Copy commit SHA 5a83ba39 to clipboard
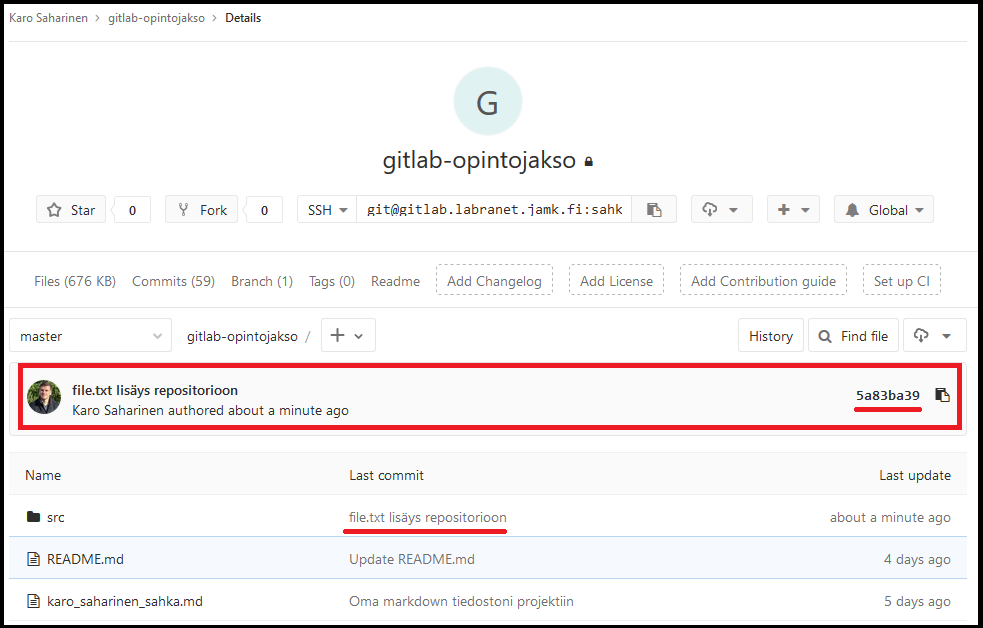This screenshot has height=628, width=983. pyautogui.click(x=942, y=395)
